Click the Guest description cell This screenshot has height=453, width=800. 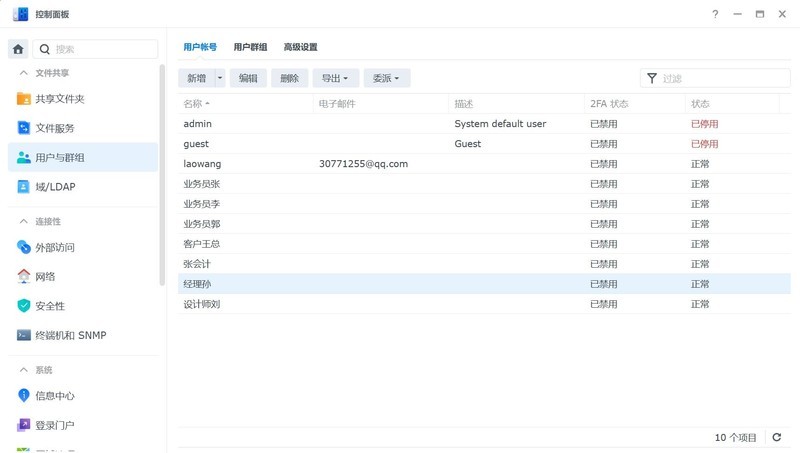467,143
